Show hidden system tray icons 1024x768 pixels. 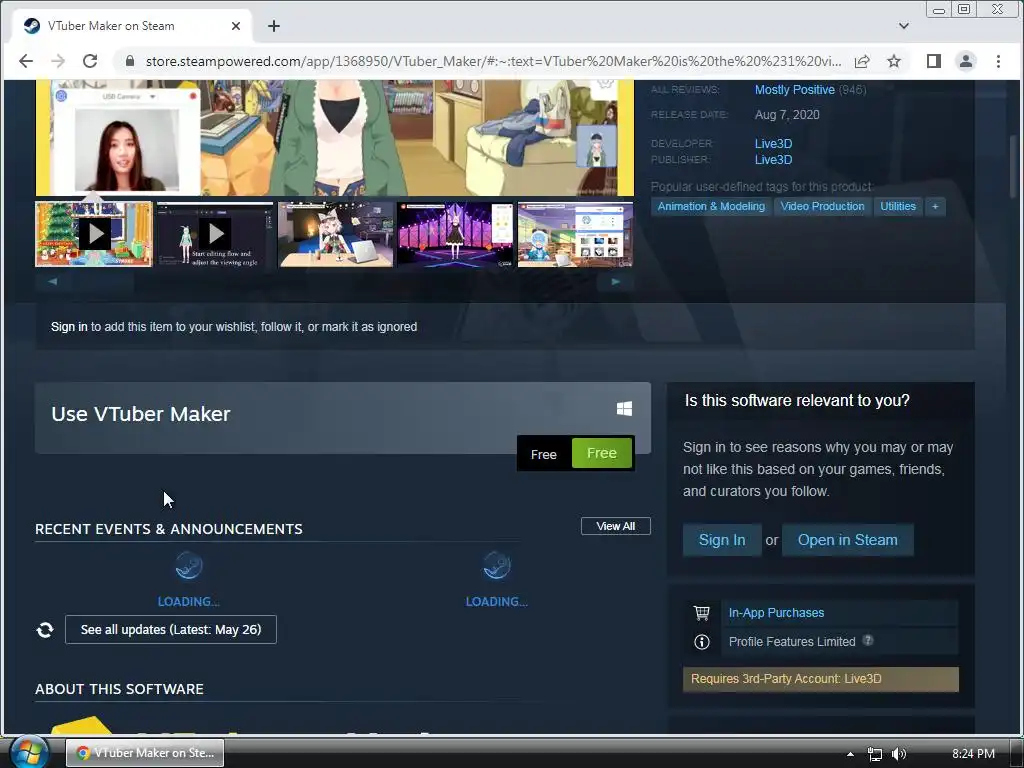[x=850, y=754]
